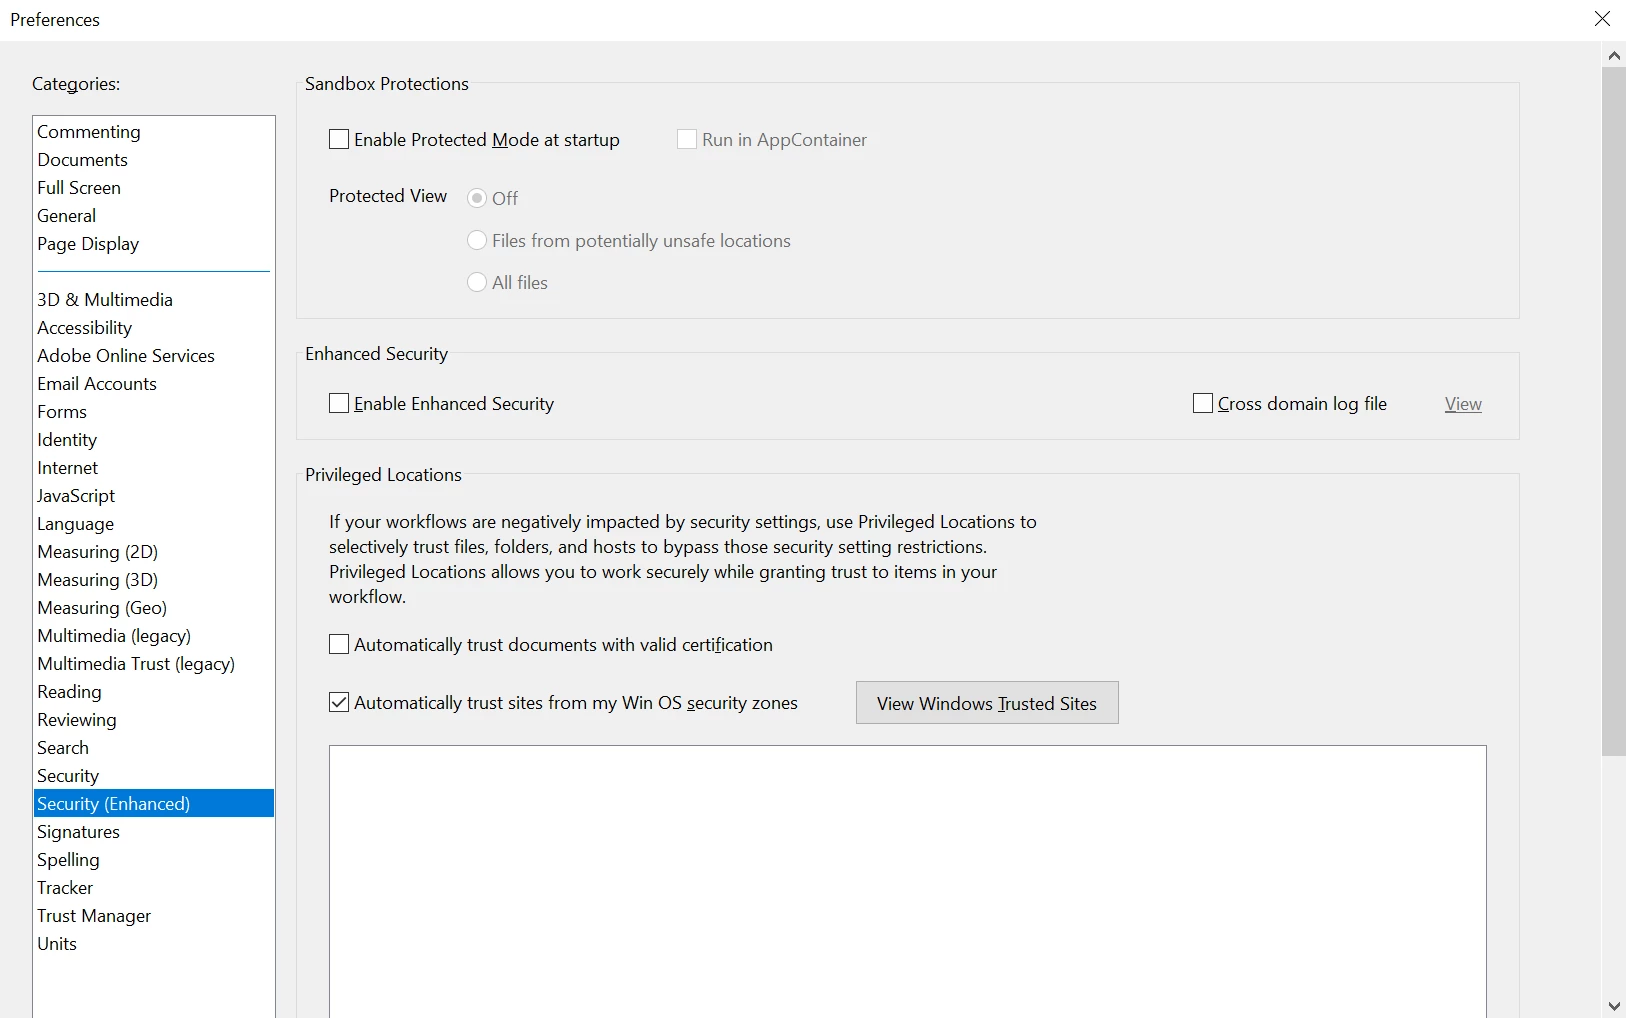This screenshot has width=1626, height=1018.
Task: Click the highlighted Security (Enhanced) category
Action: tap(154, 804)
